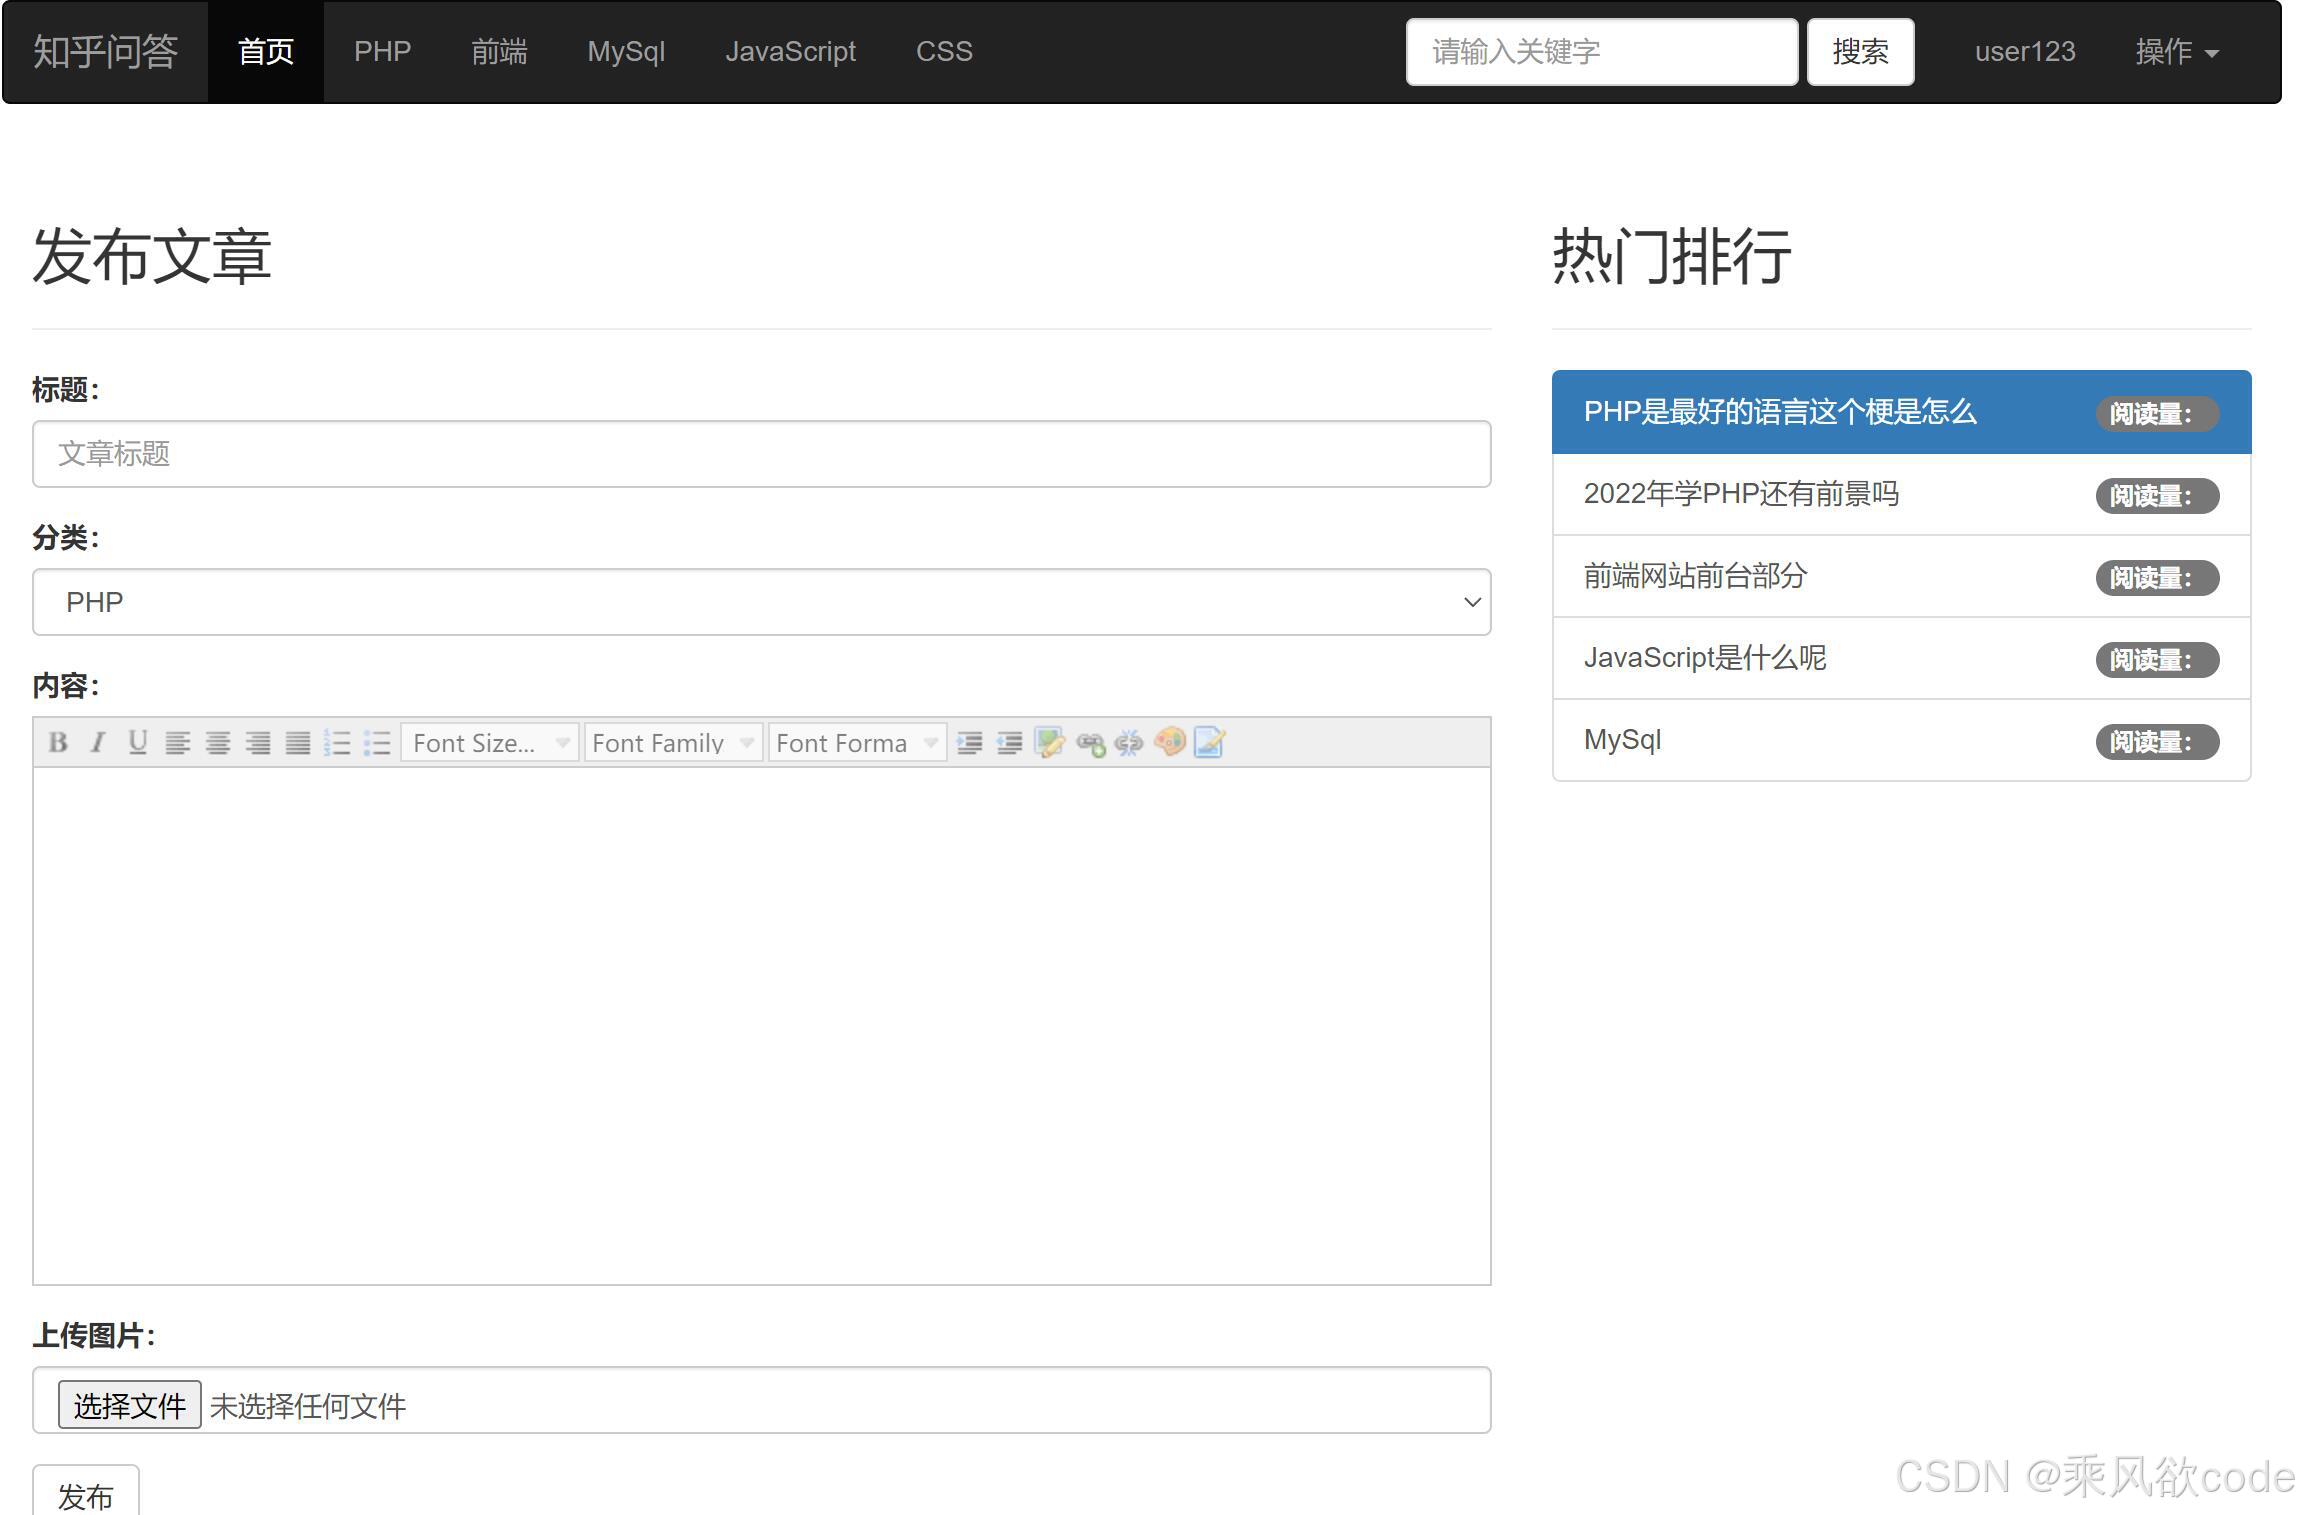The image size is (2300, 1515).
Task: Open the Font Family dropdown
Action: [x=672, y=742]
